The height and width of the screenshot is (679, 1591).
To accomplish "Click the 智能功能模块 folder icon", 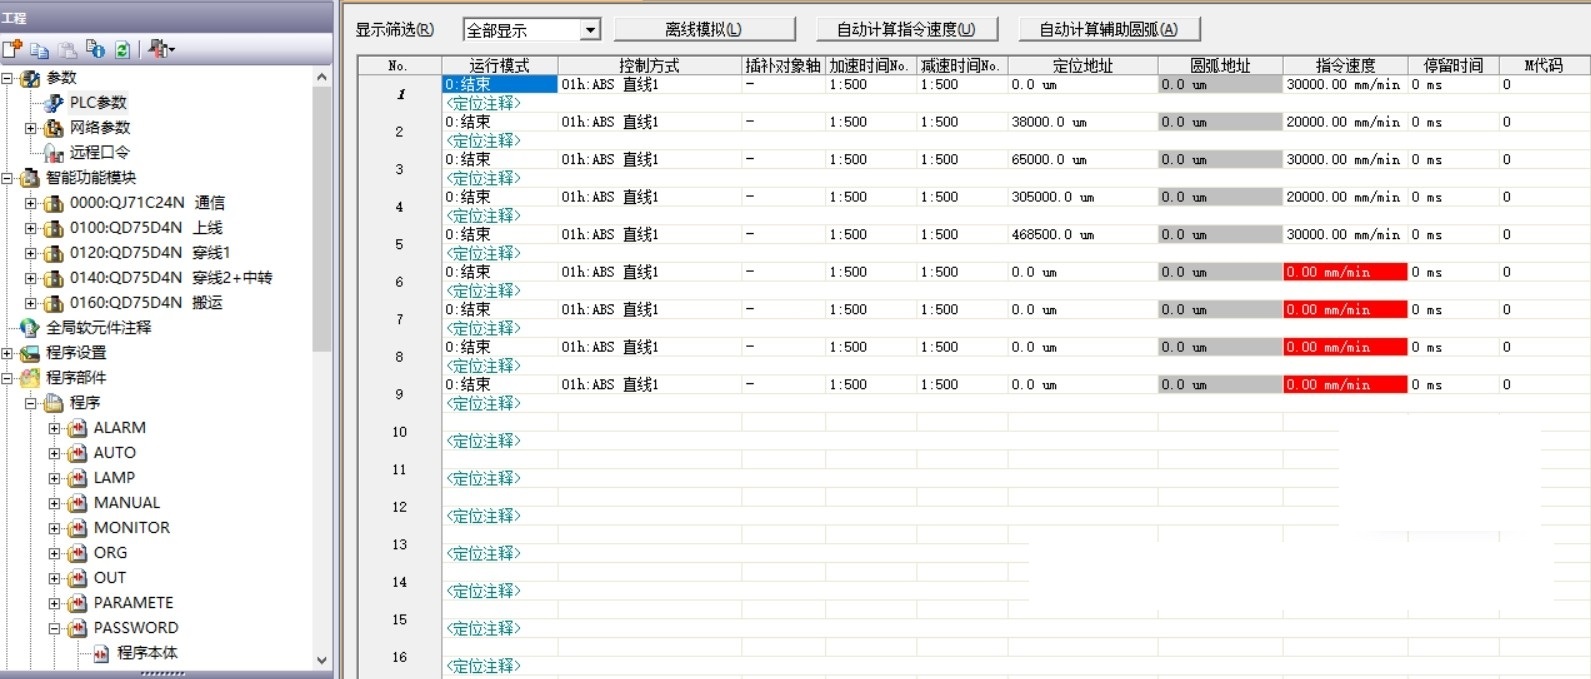I will pos(31,178).
